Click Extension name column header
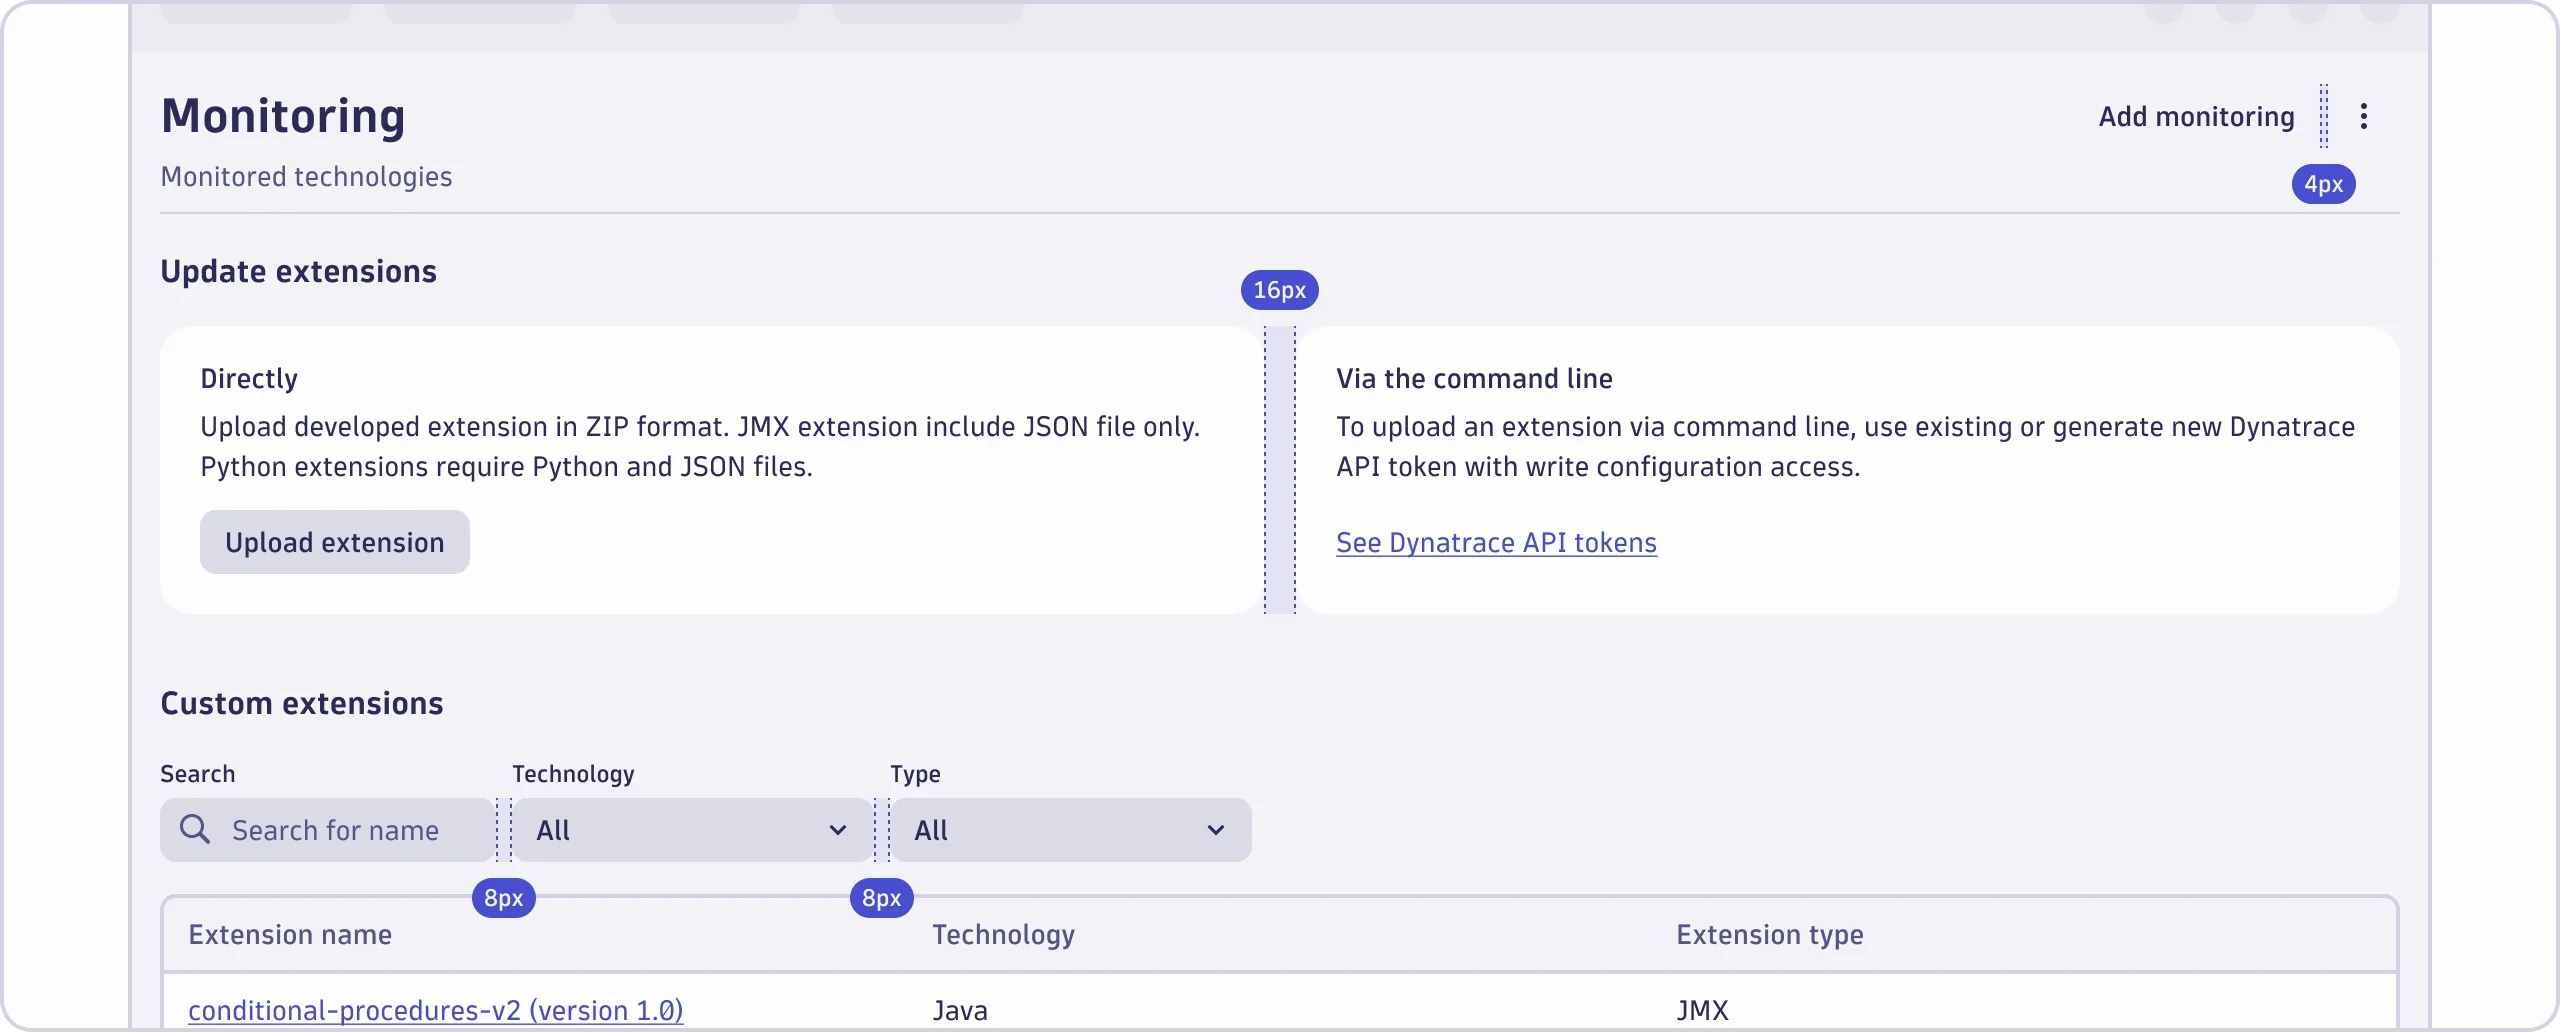 [x=290, y=935]
